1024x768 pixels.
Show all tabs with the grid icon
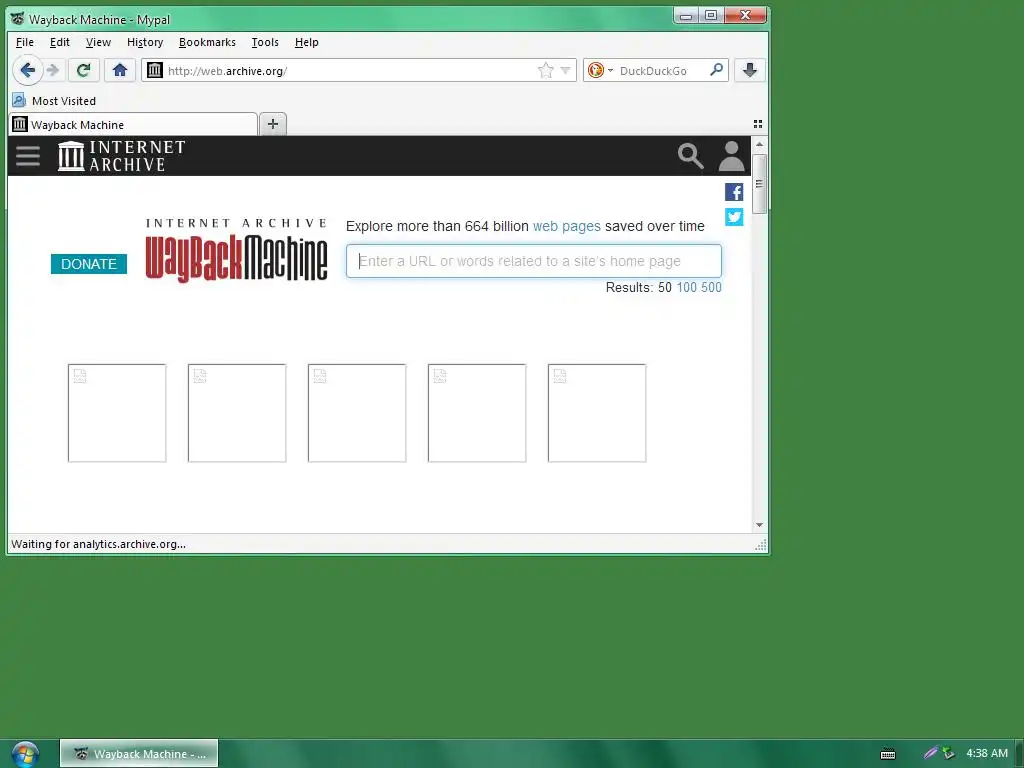point(758,124)
